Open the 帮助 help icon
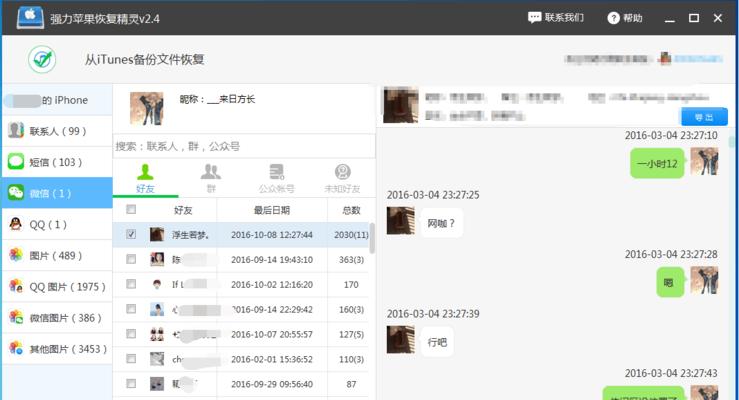The height and width of the screenshot is (400, 739). pyautogui.click(x=613, y=18)
